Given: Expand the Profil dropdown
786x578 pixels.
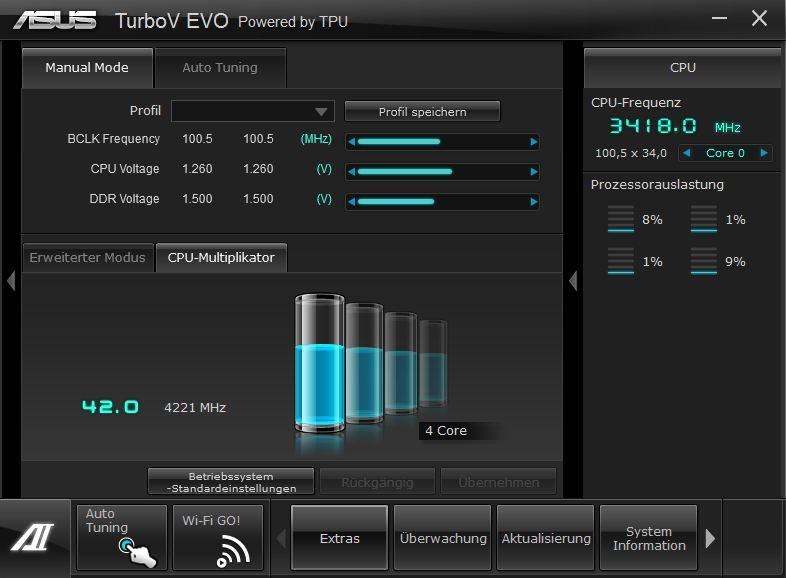Looking at the screenshot, I should click(253, 111).
